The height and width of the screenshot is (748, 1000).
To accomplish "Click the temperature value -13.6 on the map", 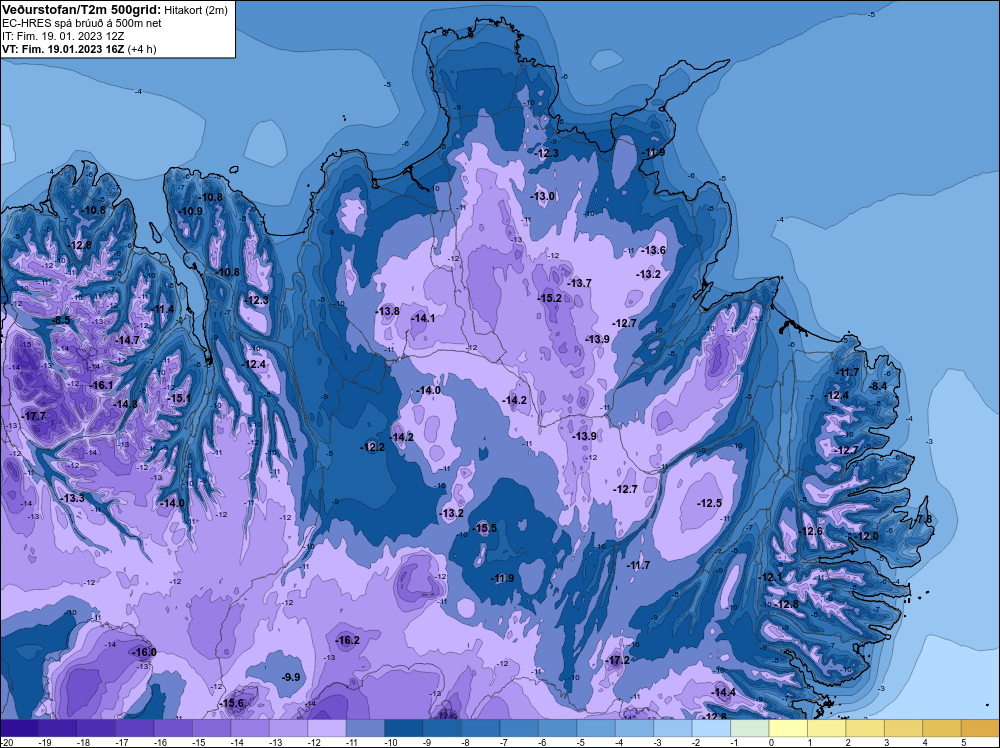I will coord(654,250).
